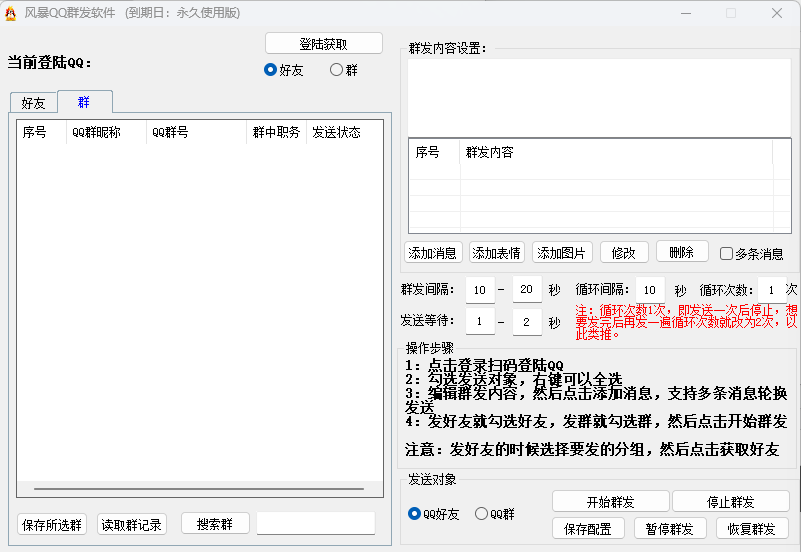Click the 搜索群 button
Screen dimensions: 801x552
215,524
